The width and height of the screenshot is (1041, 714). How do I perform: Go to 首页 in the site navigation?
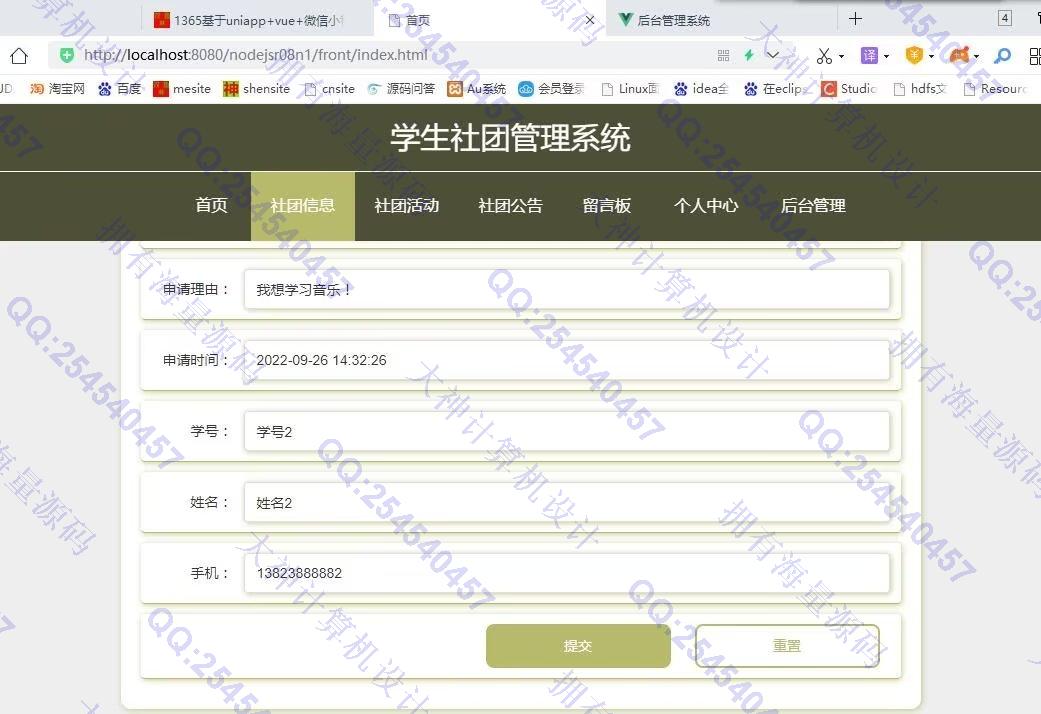pyautogui.click(x=211, y=206)
